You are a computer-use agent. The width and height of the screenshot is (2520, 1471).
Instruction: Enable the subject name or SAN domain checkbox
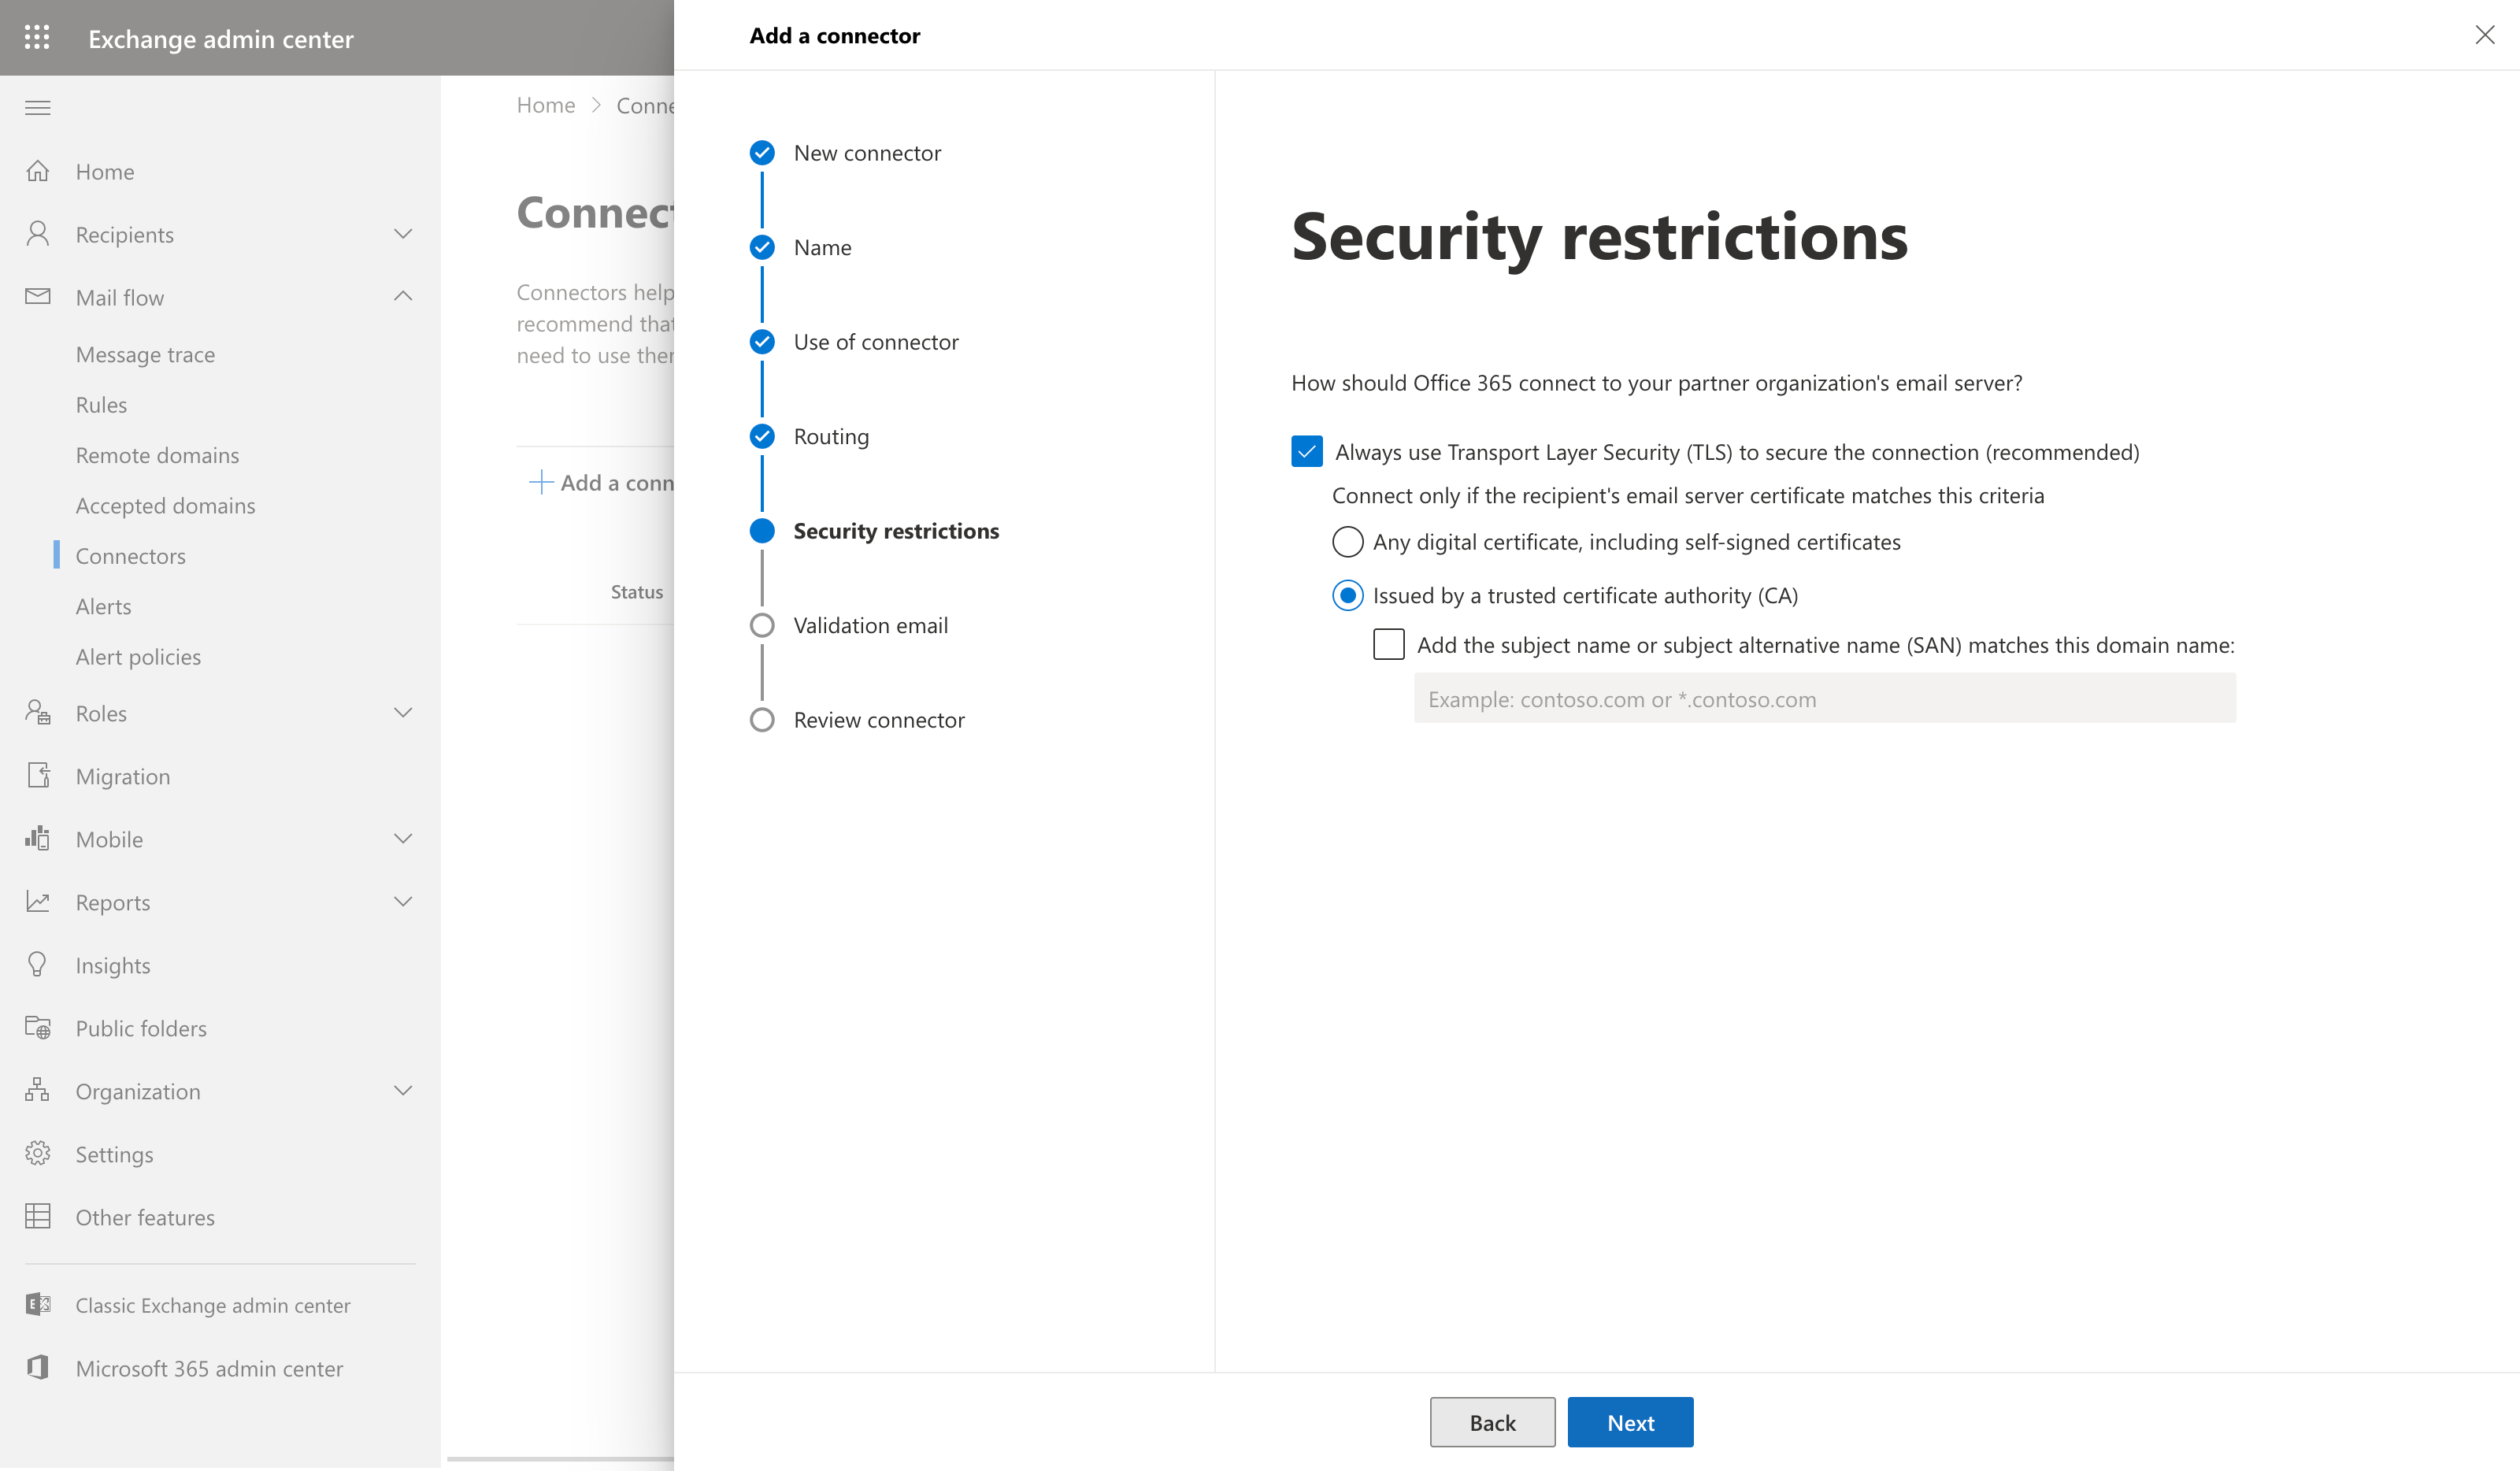point(1389,644)
